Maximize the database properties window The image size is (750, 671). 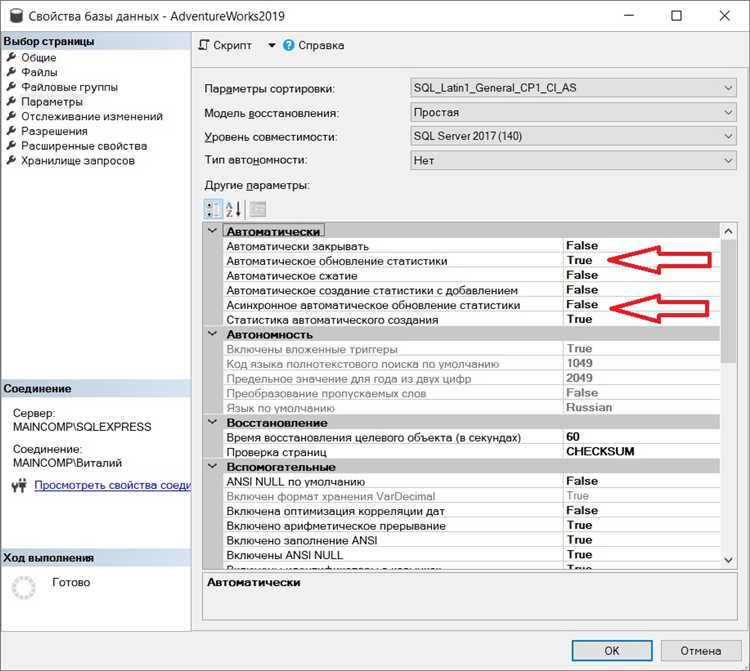click(x=676, y=16)
